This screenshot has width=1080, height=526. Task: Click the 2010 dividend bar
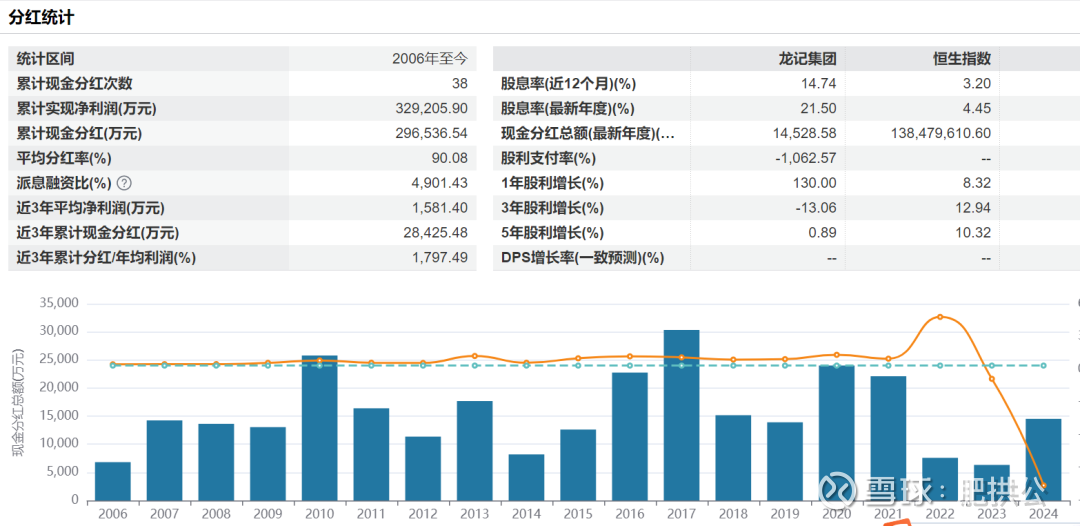click(x=320, y=428)
